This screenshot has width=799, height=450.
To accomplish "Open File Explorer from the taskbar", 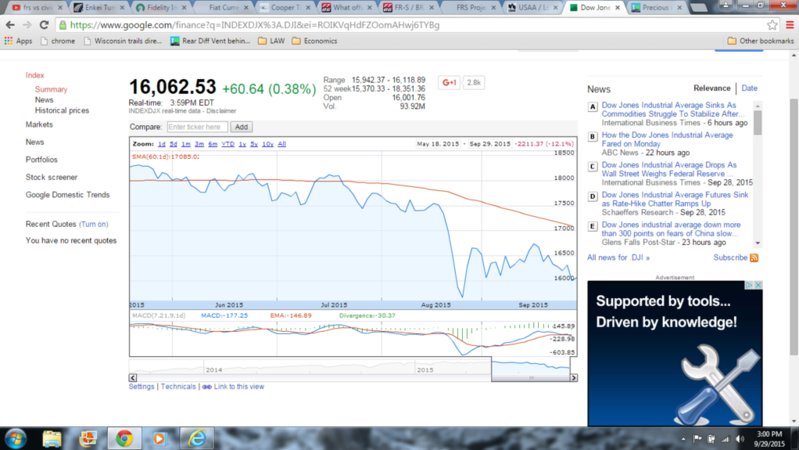I will (52, 438).
